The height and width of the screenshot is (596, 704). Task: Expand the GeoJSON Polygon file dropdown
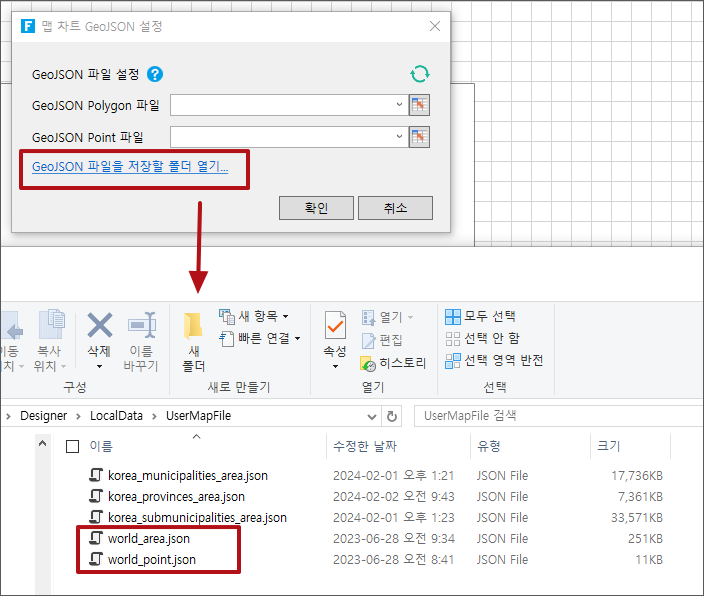398,104
